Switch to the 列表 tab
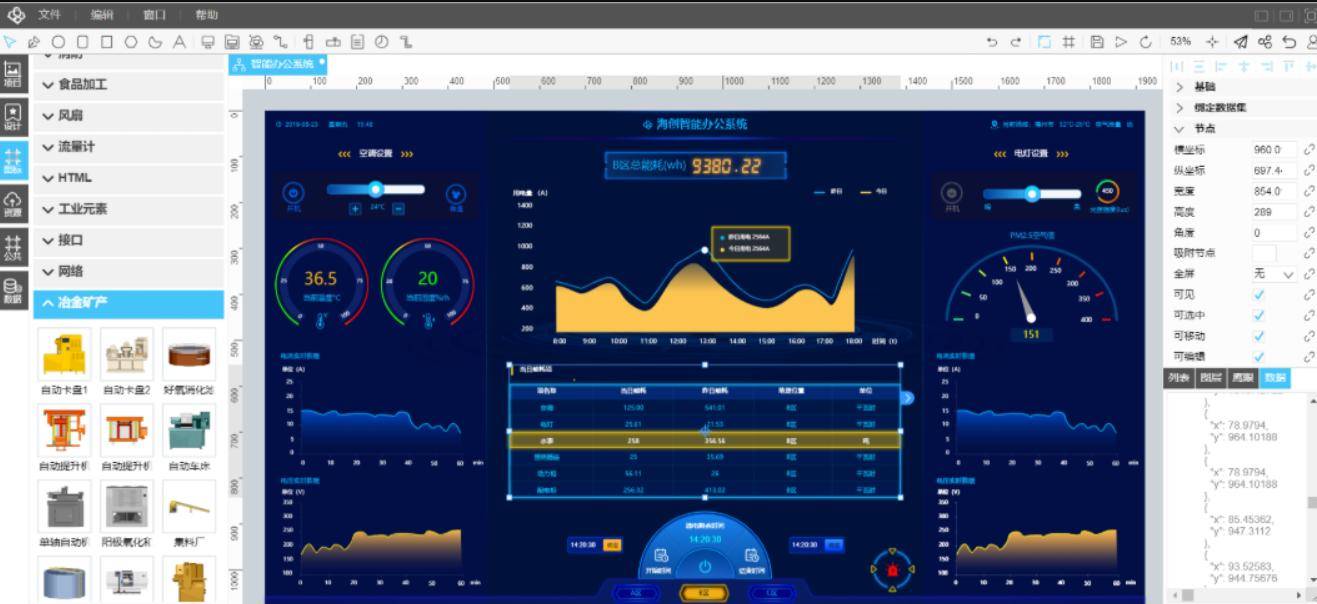Viewport: 1317px width, 604px height. click(1178, 378)
